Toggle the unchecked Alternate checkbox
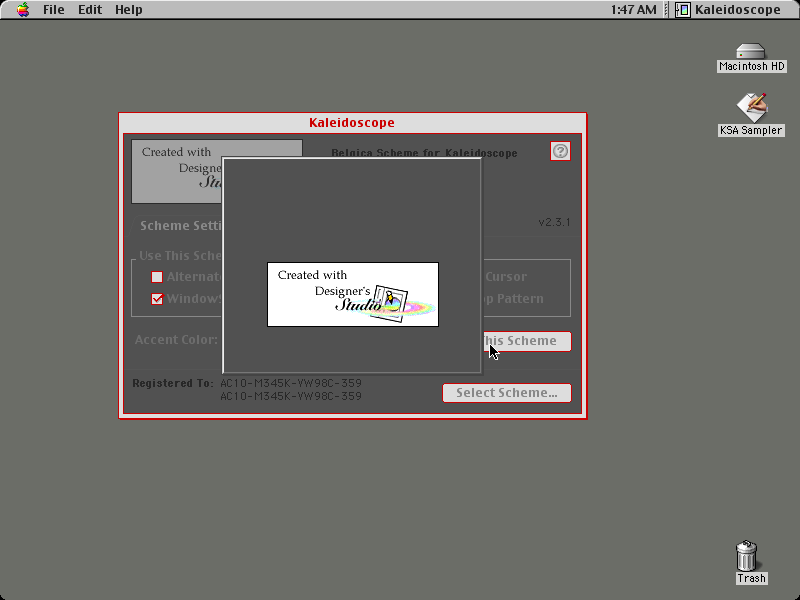 click(x=157, y=277)
